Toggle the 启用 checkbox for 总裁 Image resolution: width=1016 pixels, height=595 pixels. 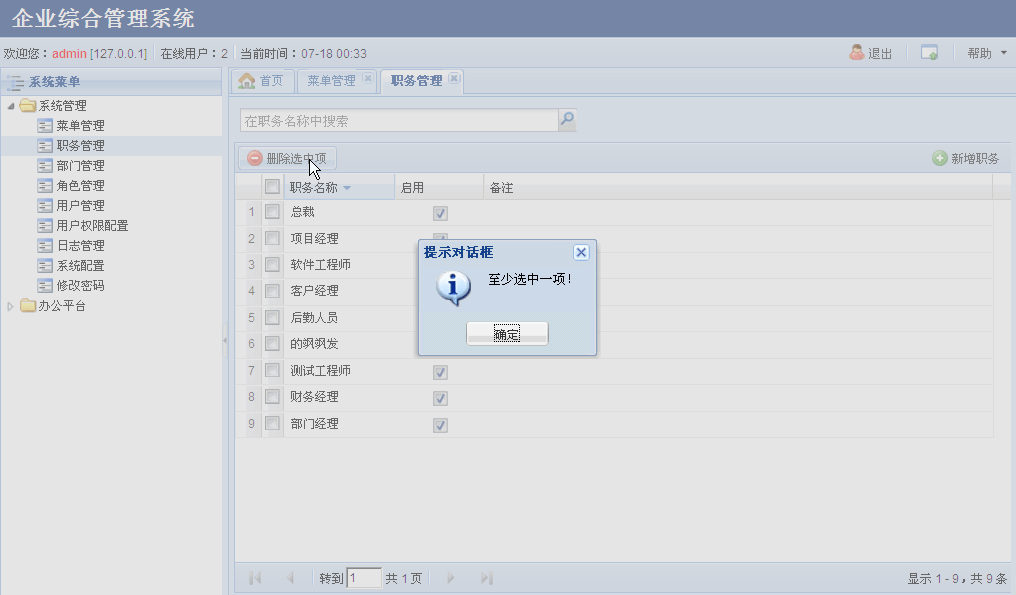440,213
